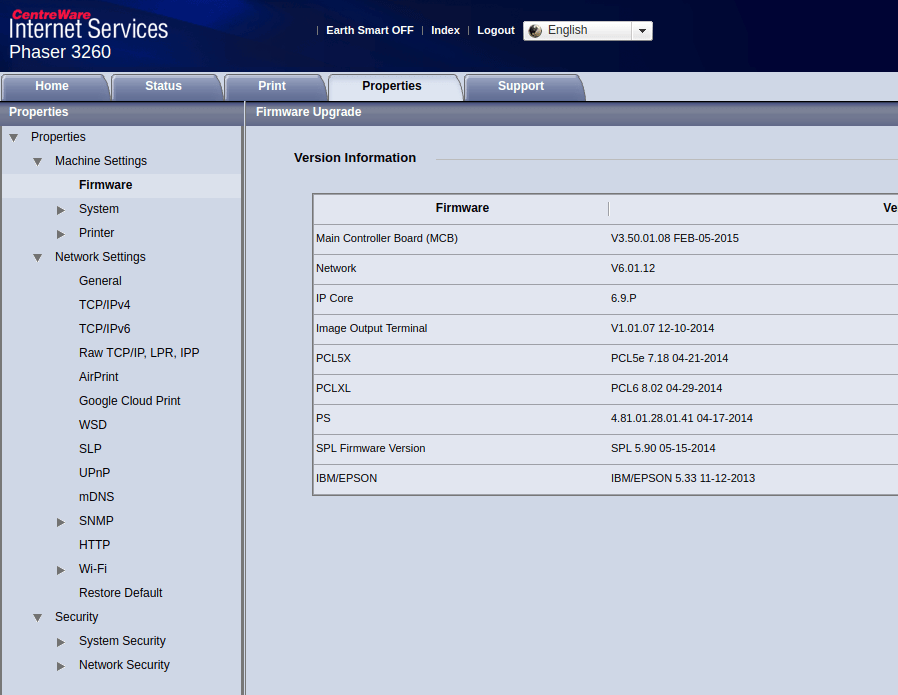This screenshot has width=898, height=695.
Task: Open Raw TCP/IP, LPR, IPP settings
Action: (x=139, y=353)
